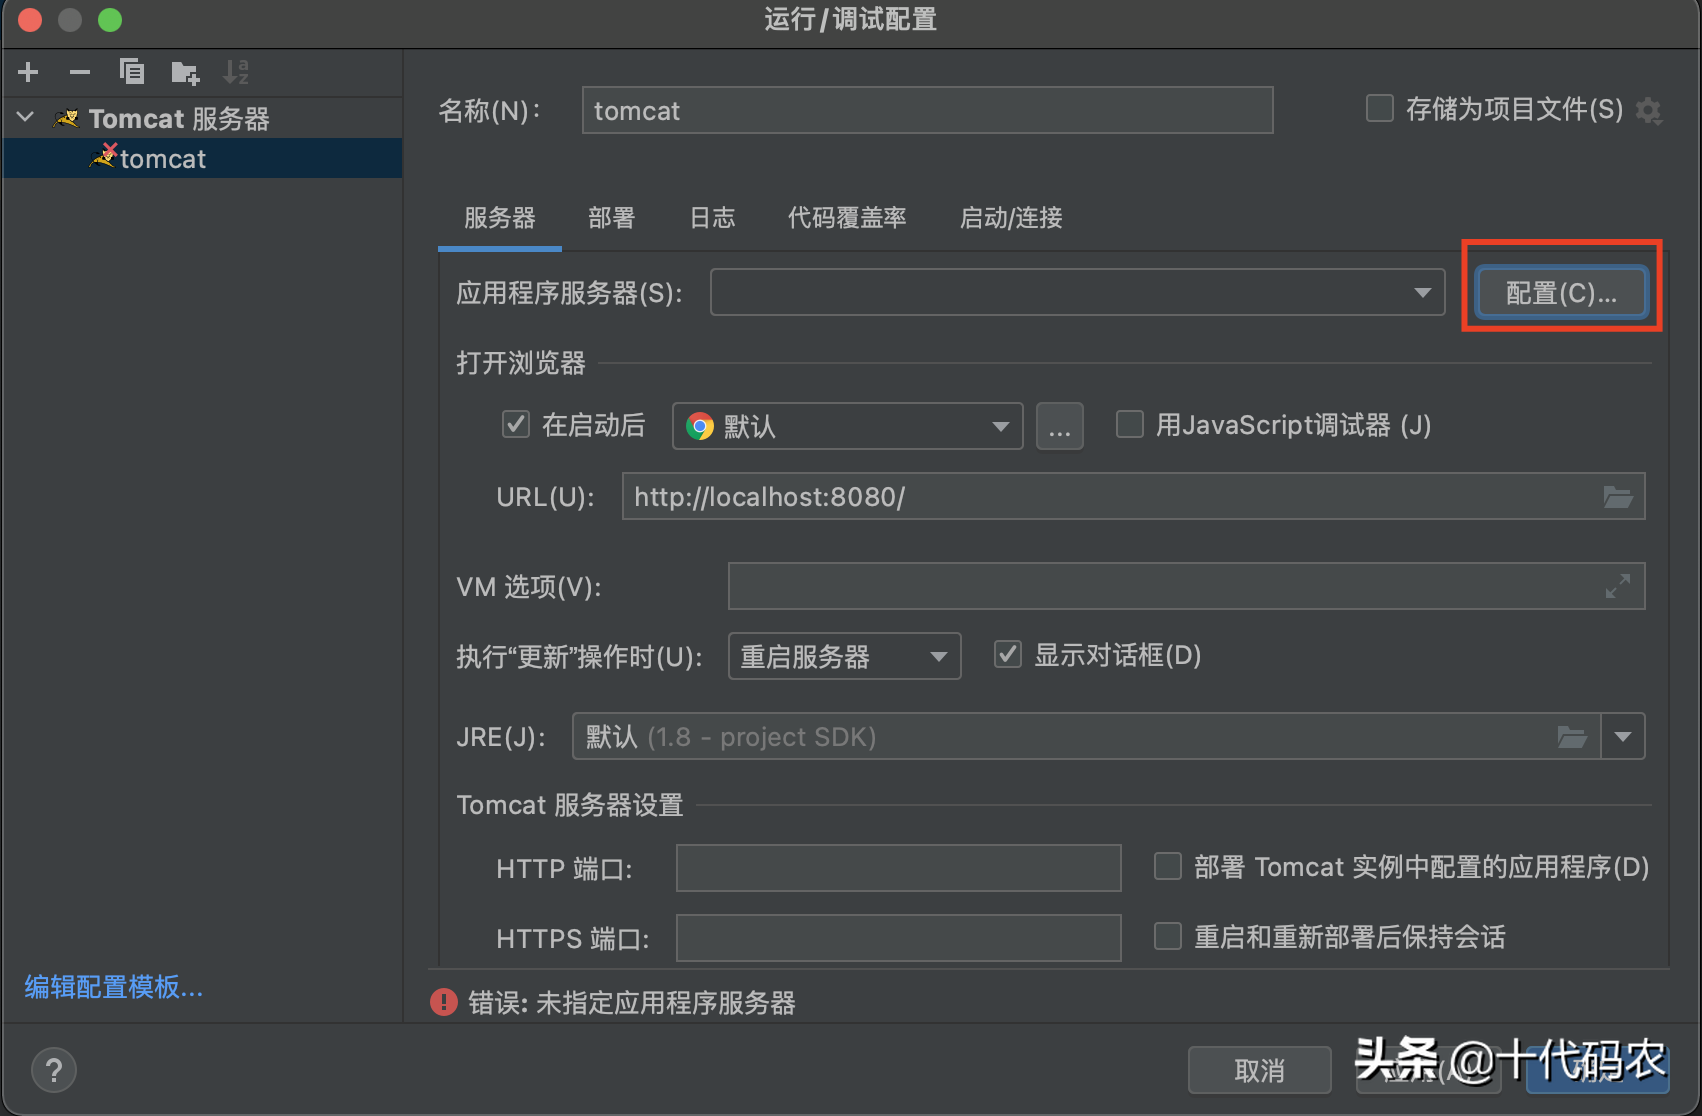Image resolution: width=1702 pixels, height=1116 pixels.
Task: Click the 取消 button
Action: coord(1259,1071)
